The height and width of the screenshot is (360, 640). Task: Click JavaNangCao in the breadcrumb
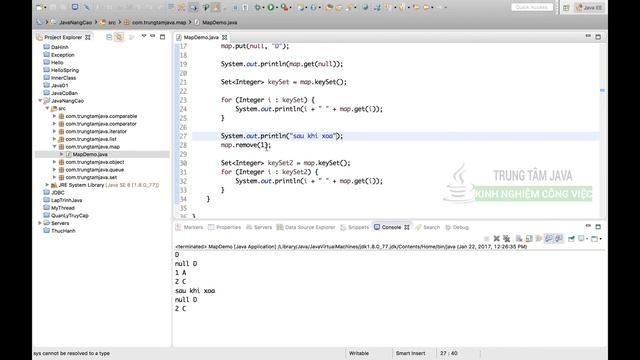click(x=76, y=22)
